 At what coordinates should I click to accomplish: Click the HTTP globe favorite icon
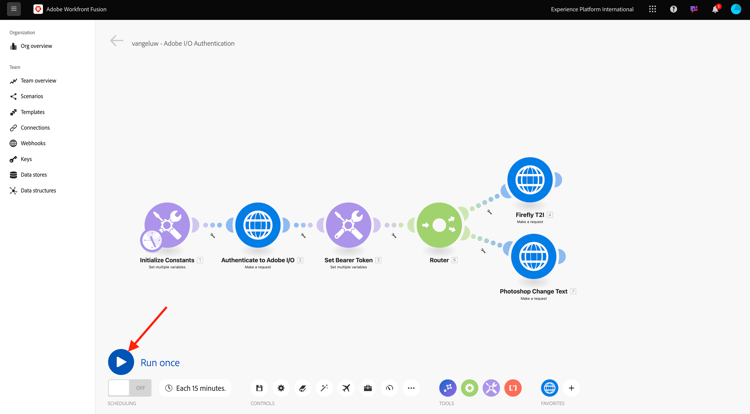pos(550,388)
